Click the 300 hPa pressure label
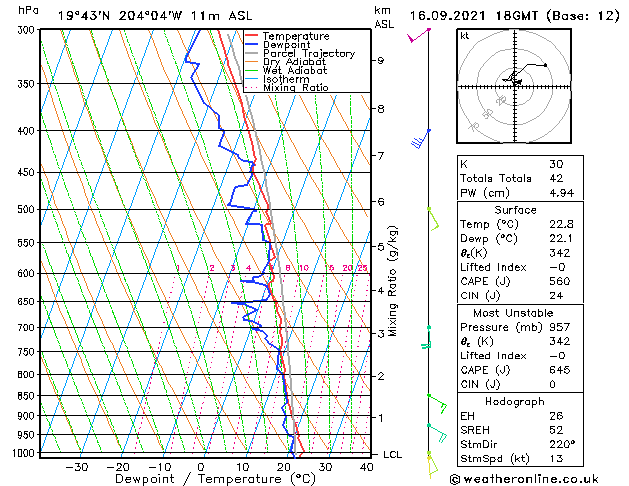This screenshot has width=629, height=486. click(28, 30)
